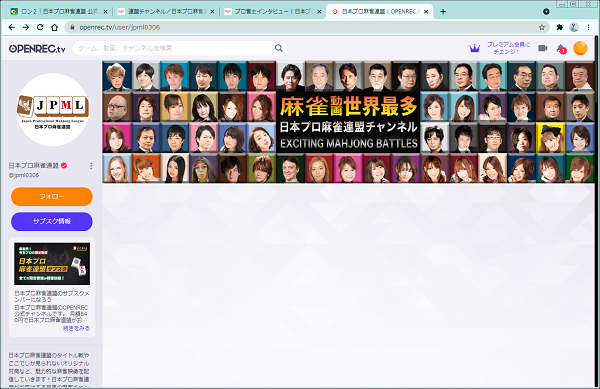Open the Chrome three-dot menu
The width and height of the screenshot is (600, 389).
pyautogui.click(x=589, y=27)
